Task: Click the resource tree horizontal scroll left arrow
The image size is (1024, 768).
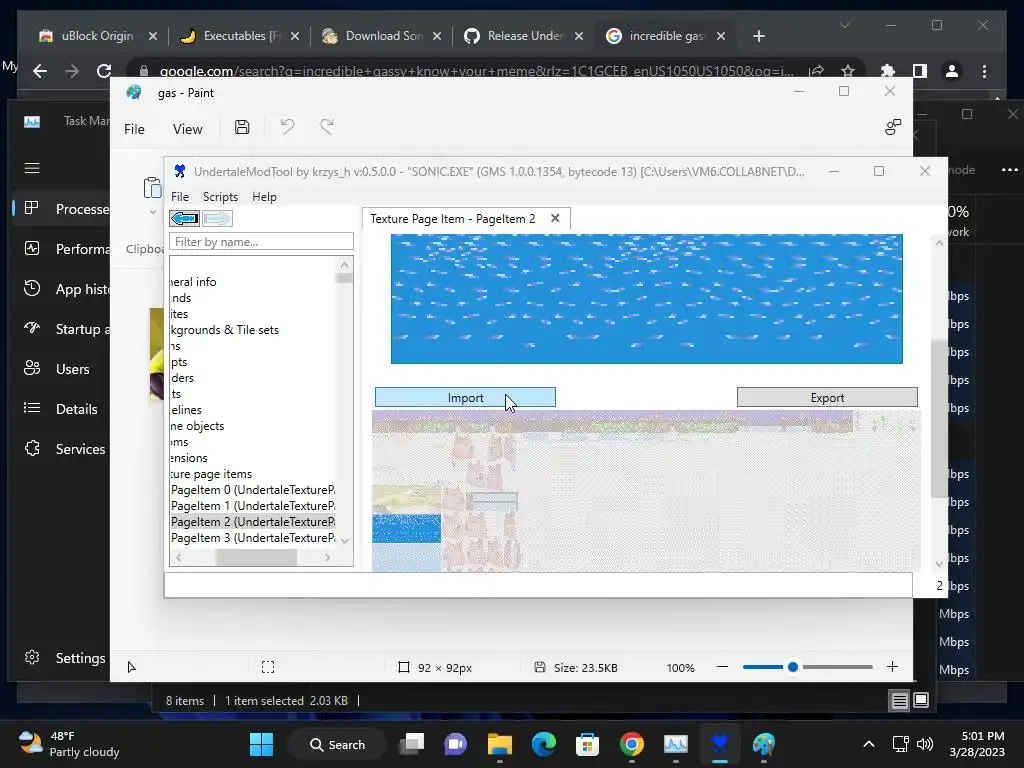Action: click(x=178, y=557)
